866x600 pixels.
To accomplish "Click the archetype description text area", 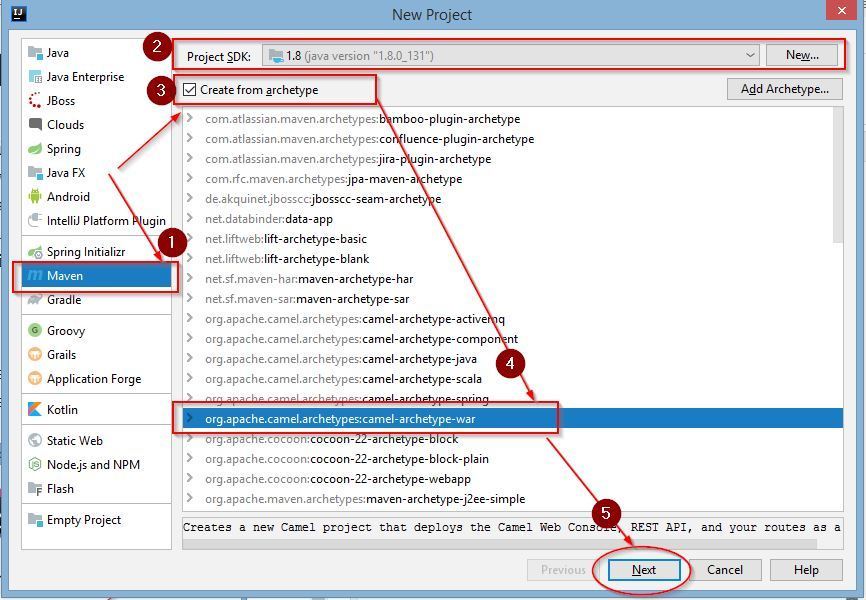I will click(512, 527).
